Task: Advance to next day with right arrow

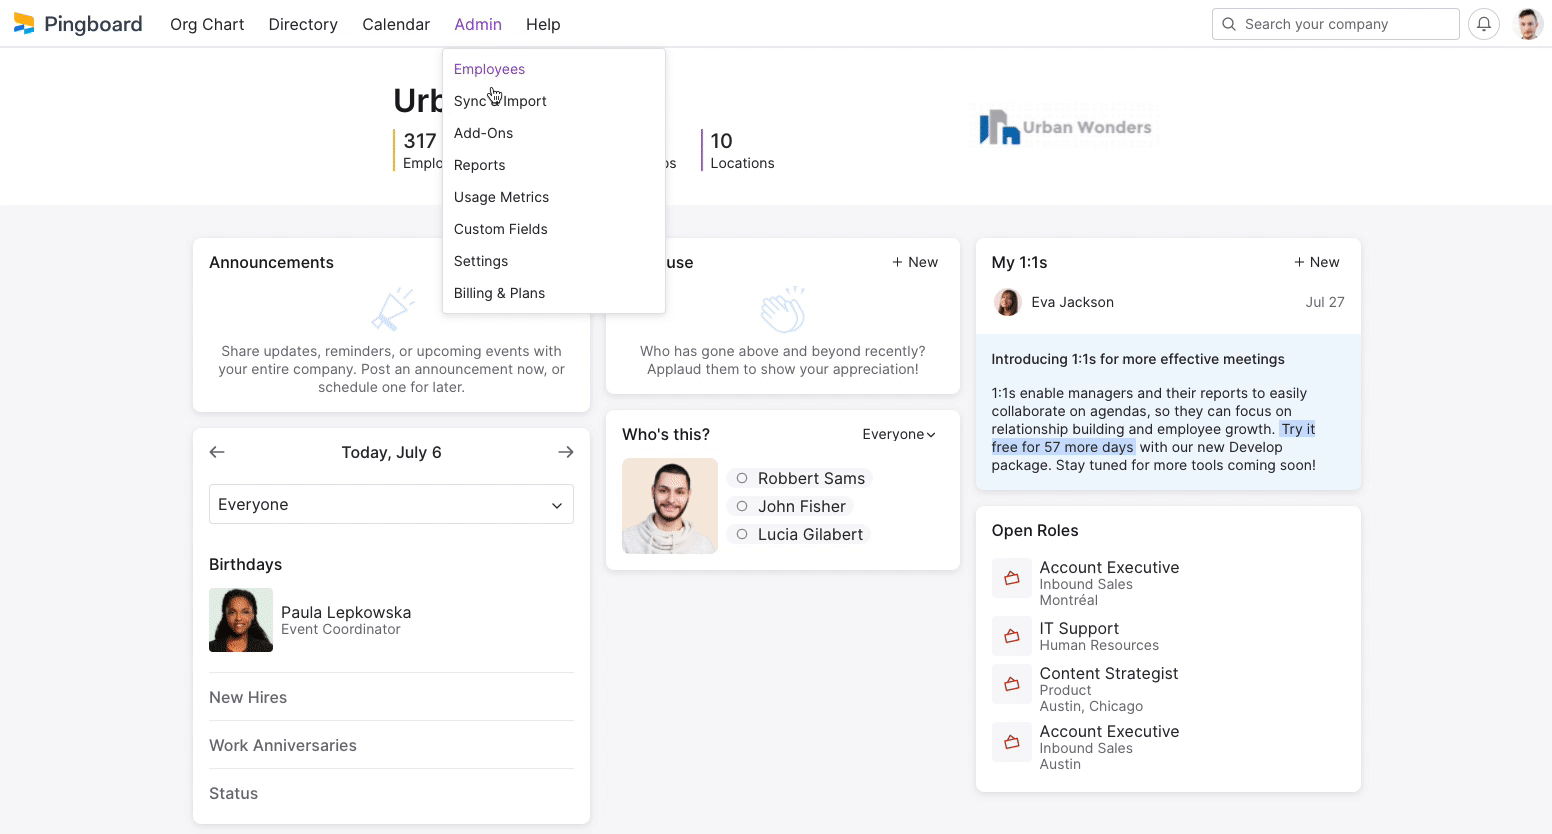Action: (x=566, y=452)
